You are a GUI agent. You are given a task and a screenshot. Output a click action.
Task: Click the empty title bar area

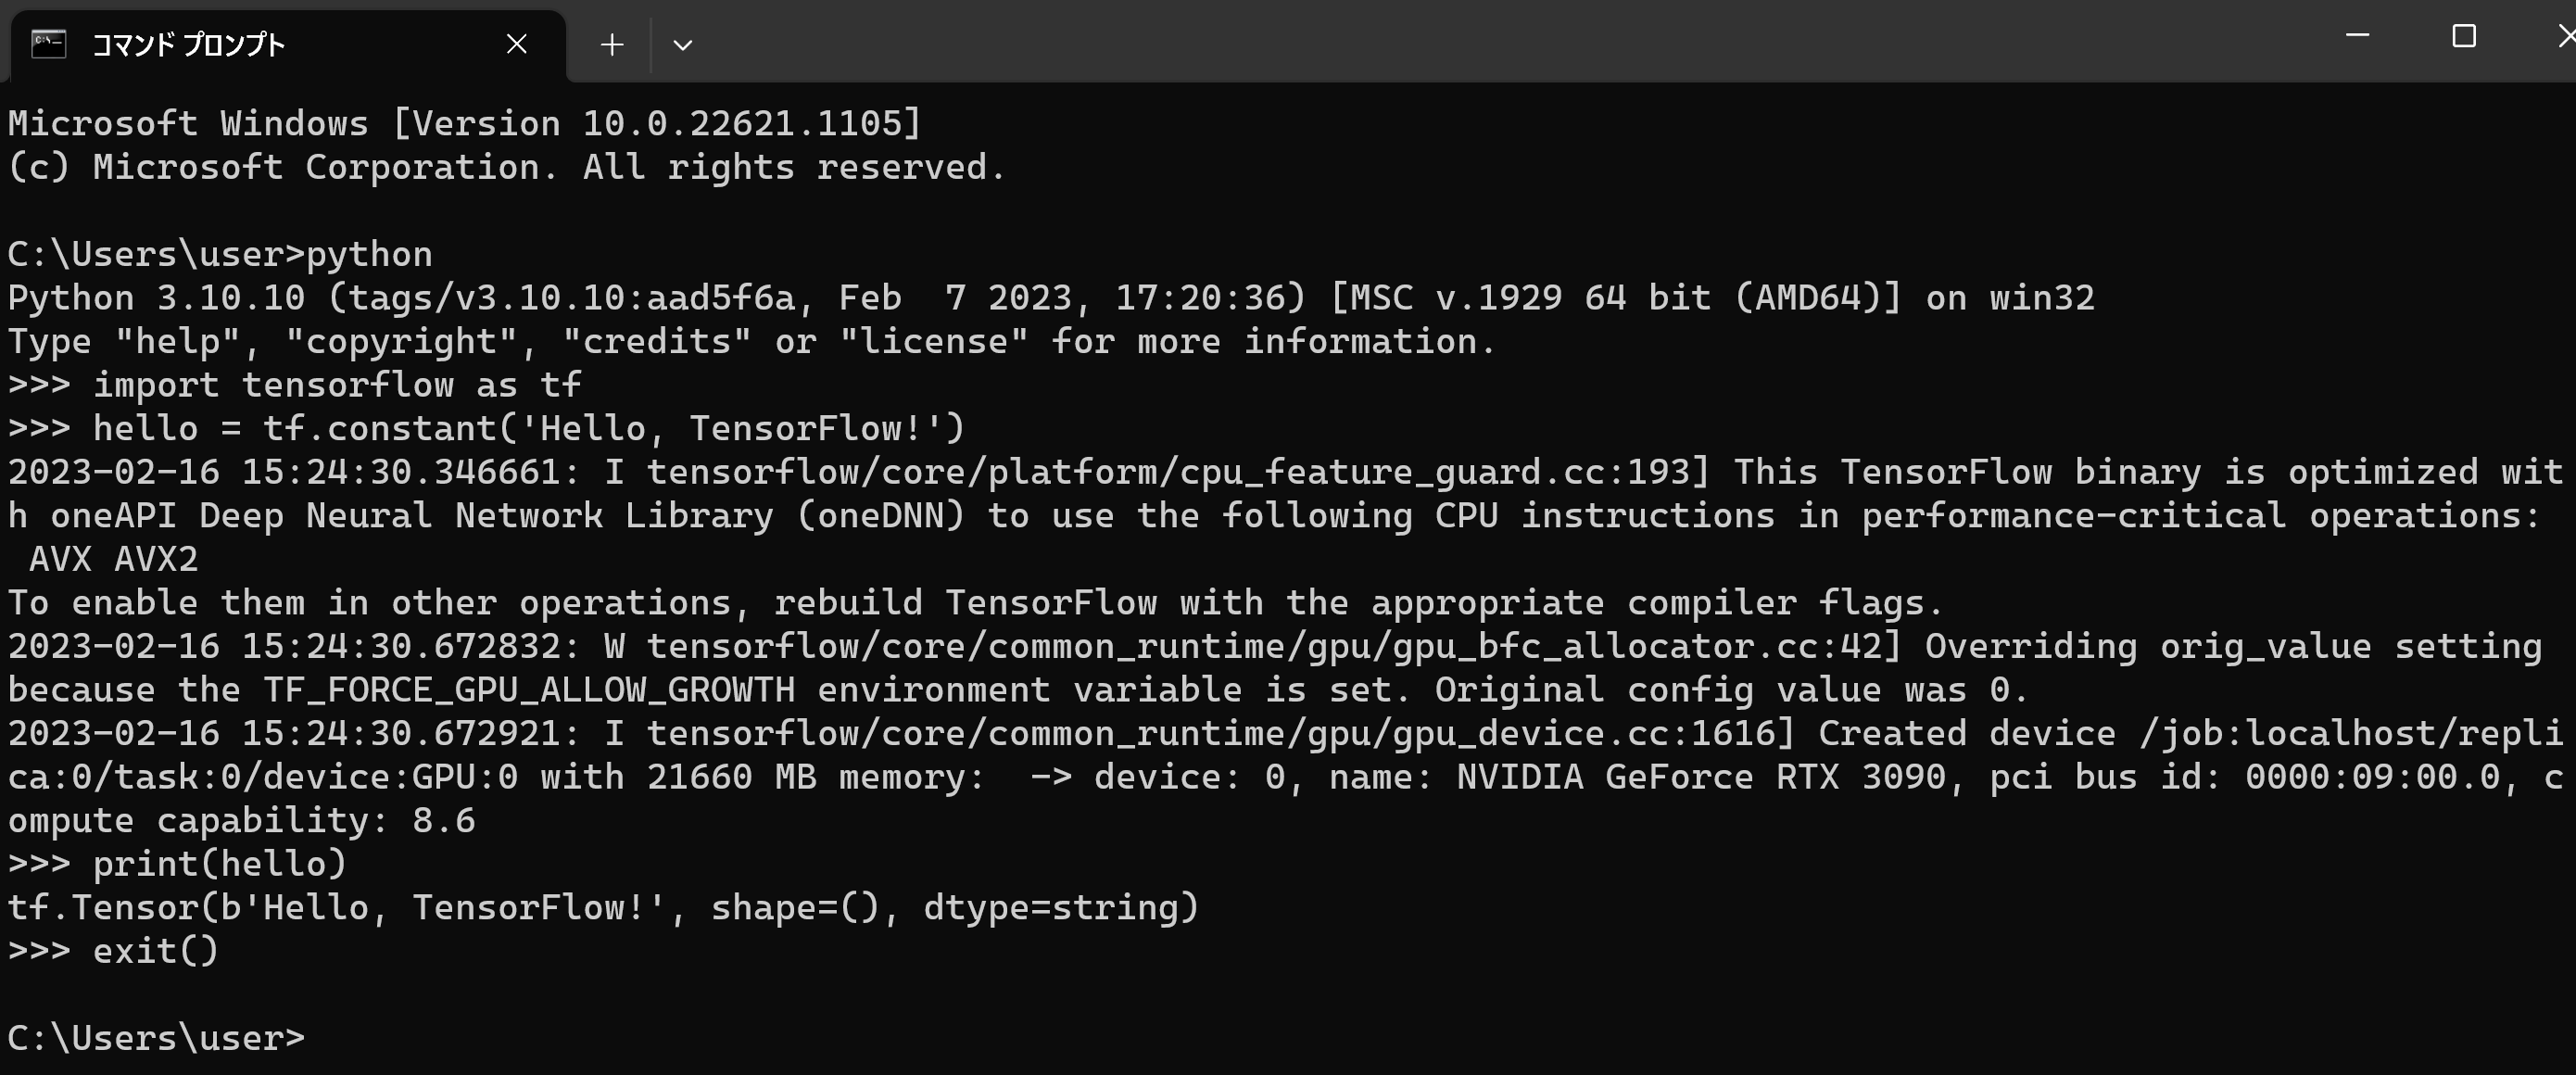1500,40
